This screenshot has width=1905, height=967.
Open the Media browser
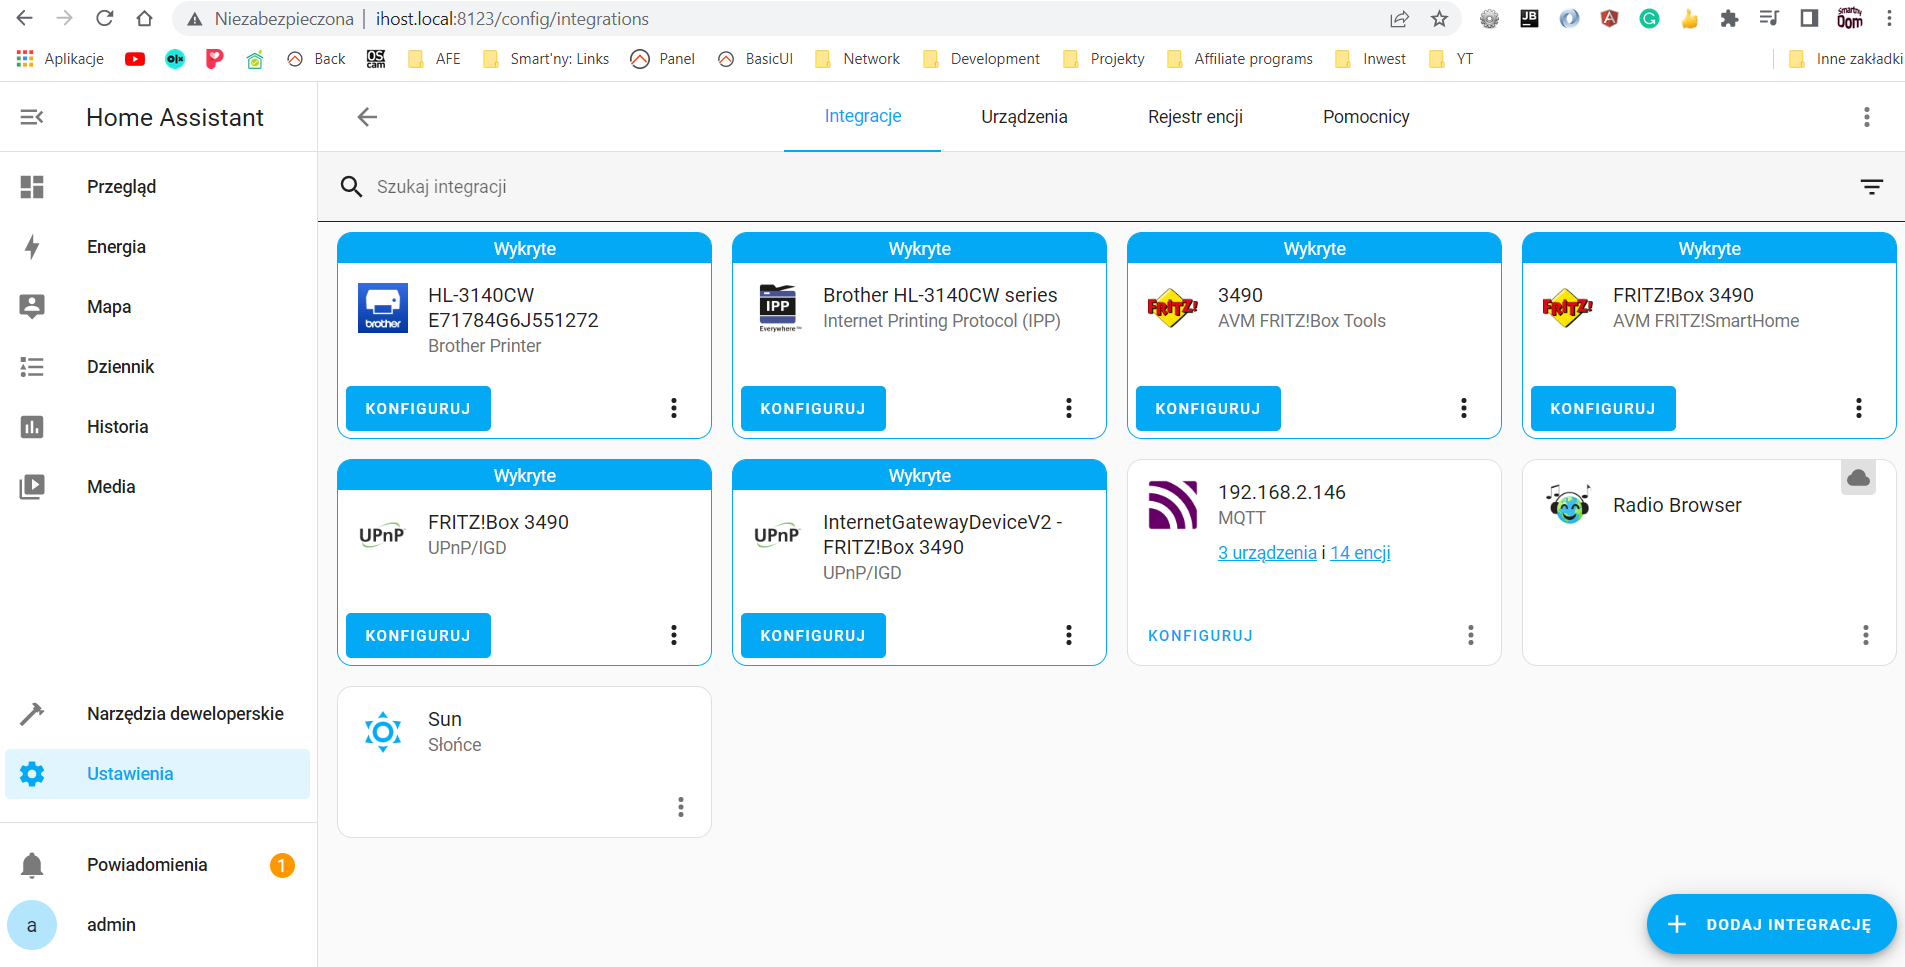tap(158, 487)
